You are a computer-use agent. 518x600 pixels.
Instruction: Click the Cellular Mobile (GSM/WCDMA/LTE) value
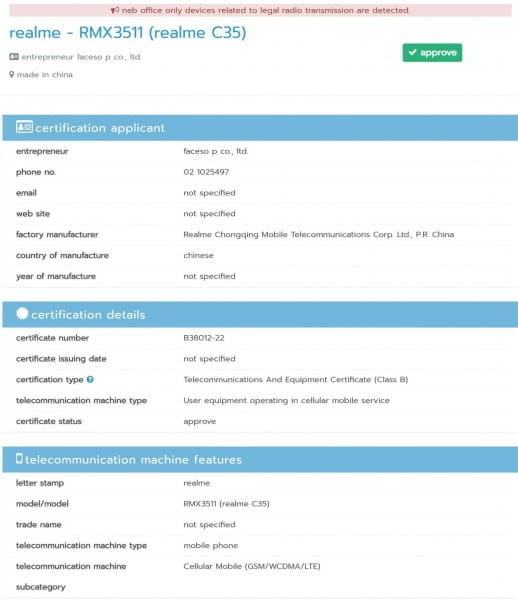click(252, 566)
